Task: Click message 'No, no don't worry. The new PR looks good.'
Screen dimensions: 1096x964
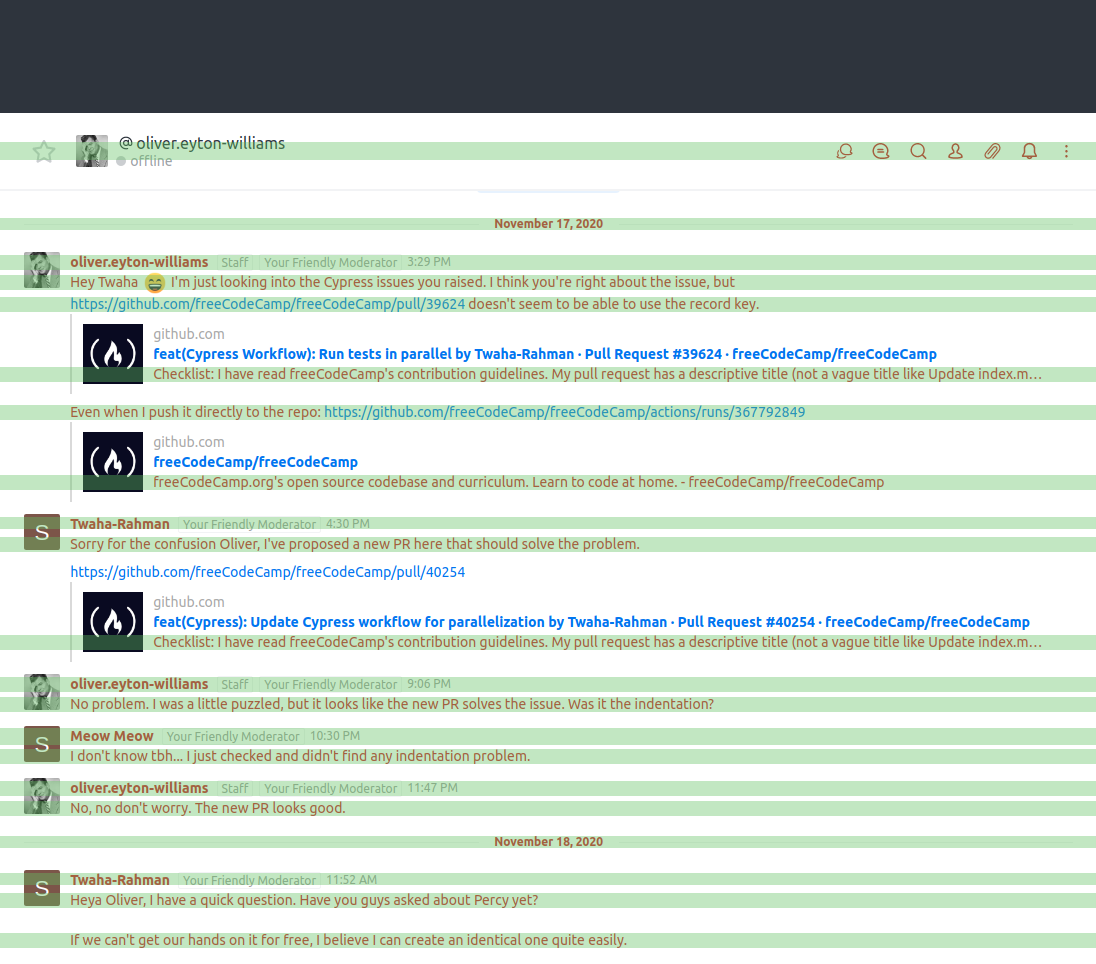Action: pyautogui.click(x=208, y=808)
